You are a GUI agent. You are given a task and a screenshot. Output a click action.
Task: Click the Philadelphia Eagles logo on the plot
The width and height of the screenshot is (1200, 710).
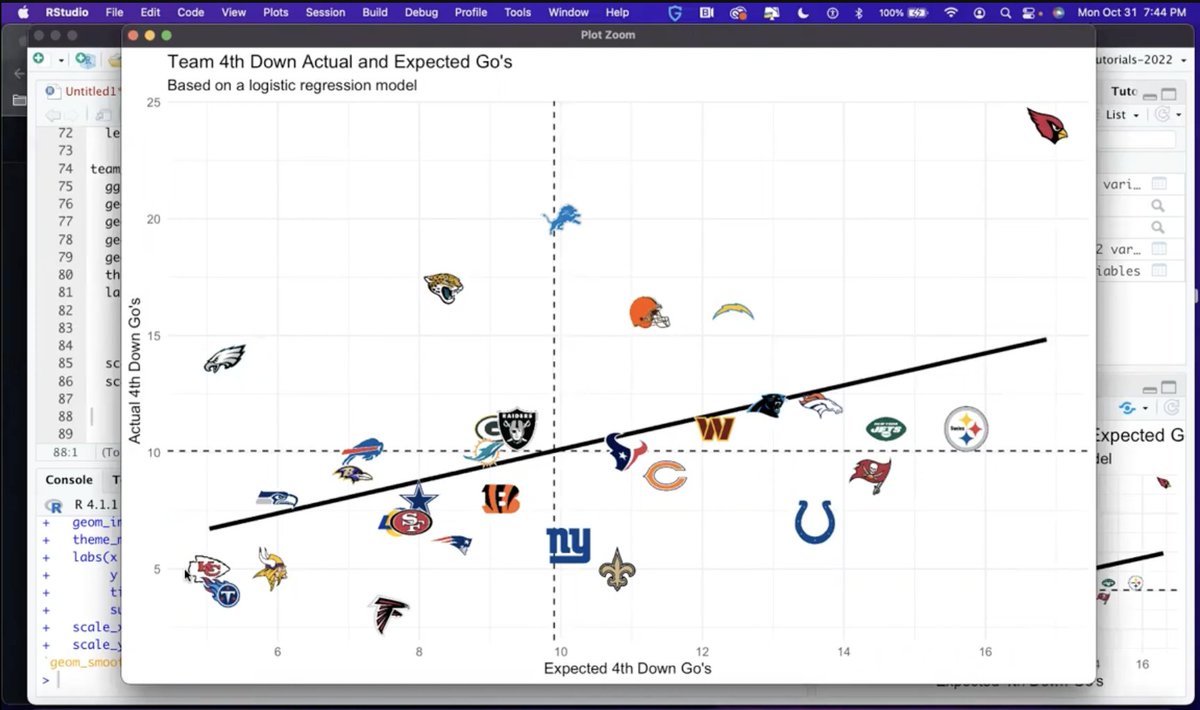coord(224,358)
